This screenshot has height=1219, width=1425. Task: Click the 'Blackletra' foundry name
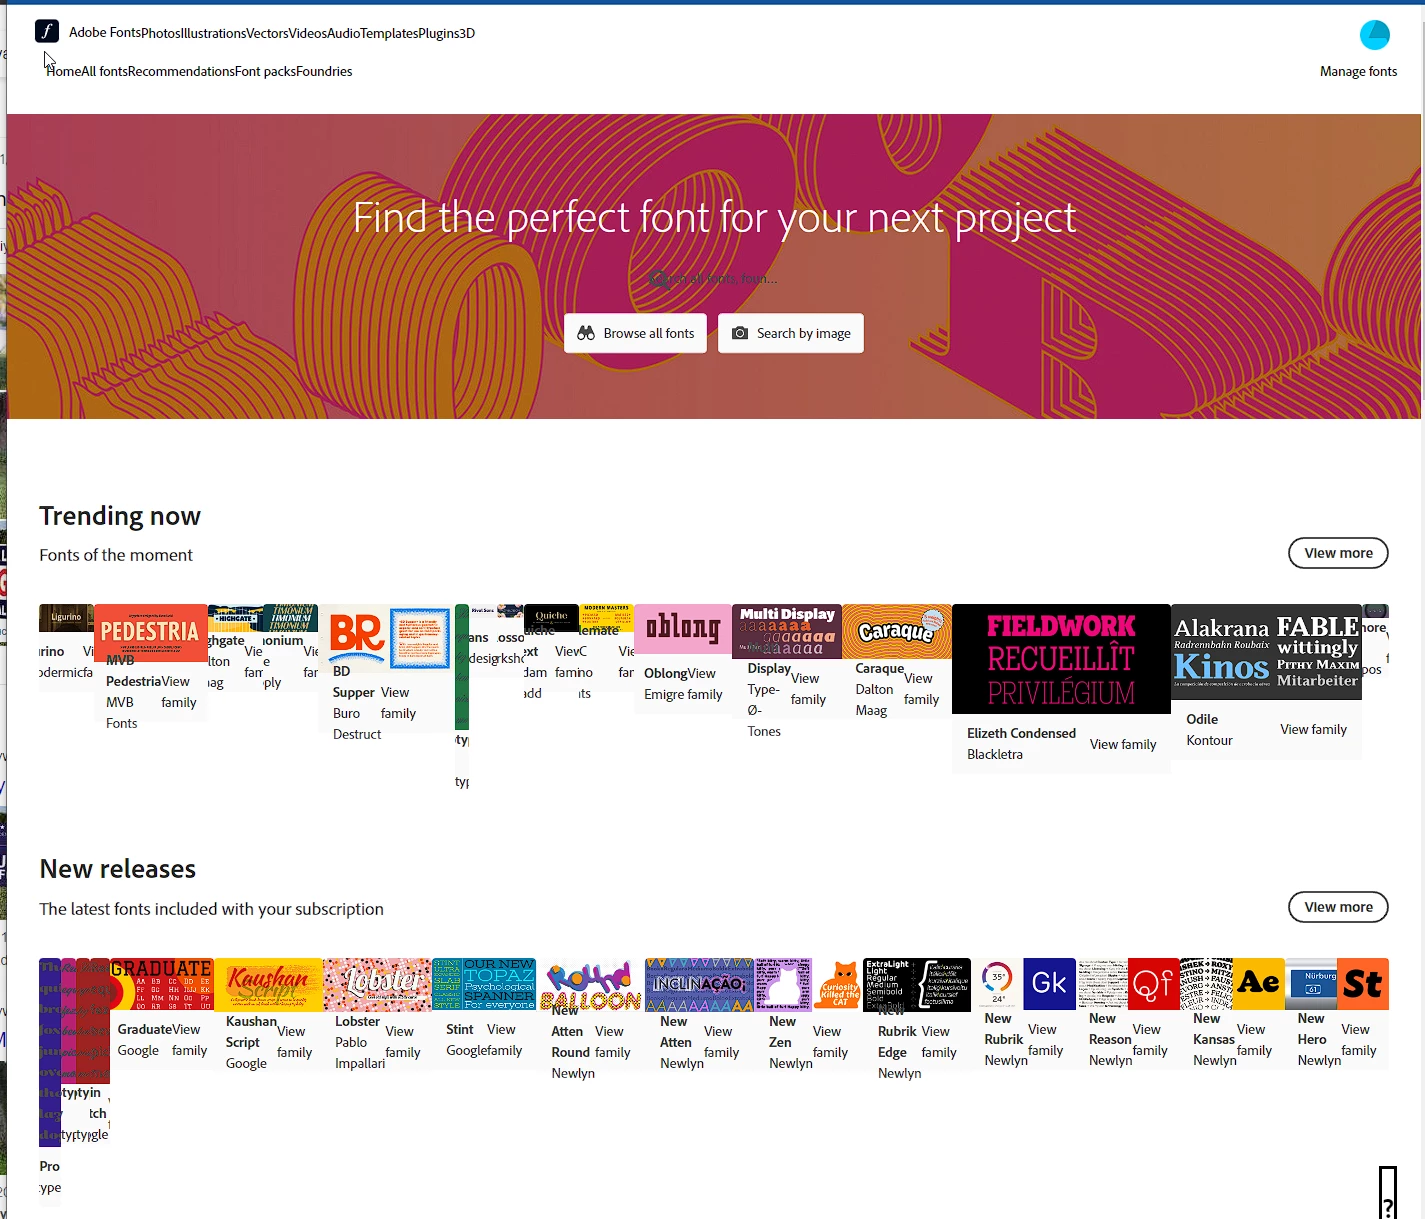(994, 754)
